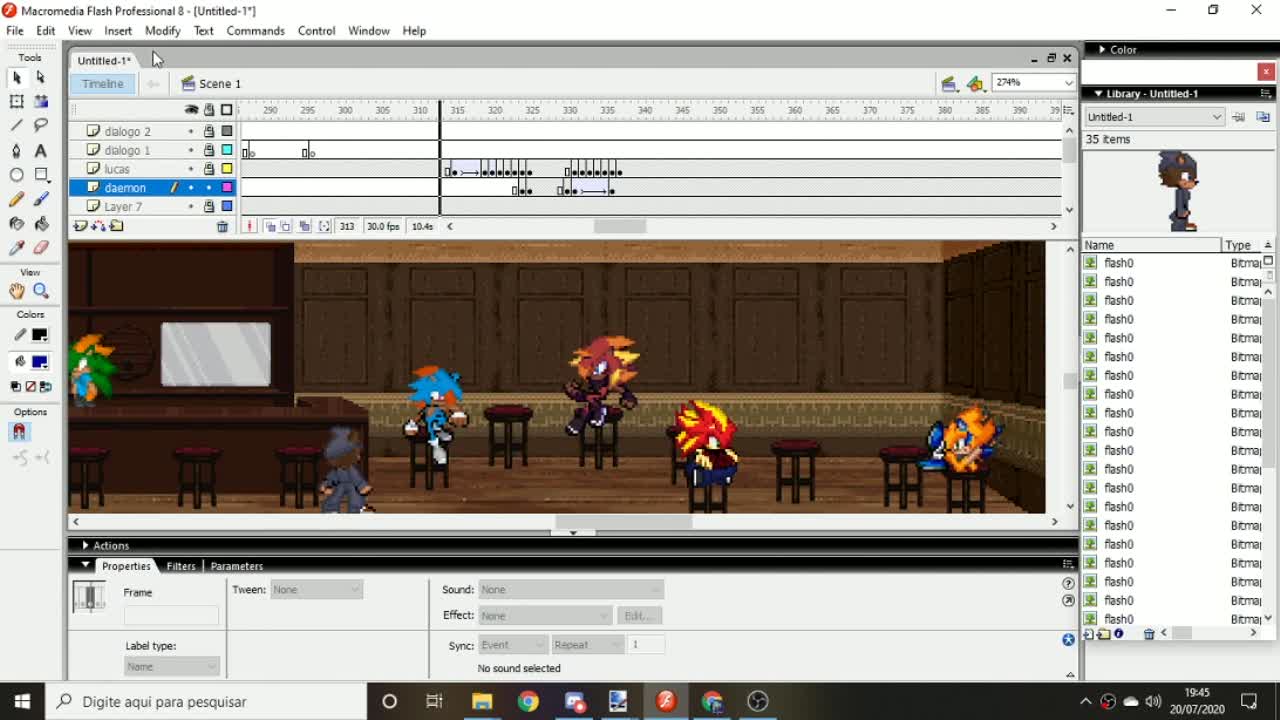Toggle lock on dialogo 1 layer
The height and width of the screenshot is (720, 1280).
[x=209, y=150]
